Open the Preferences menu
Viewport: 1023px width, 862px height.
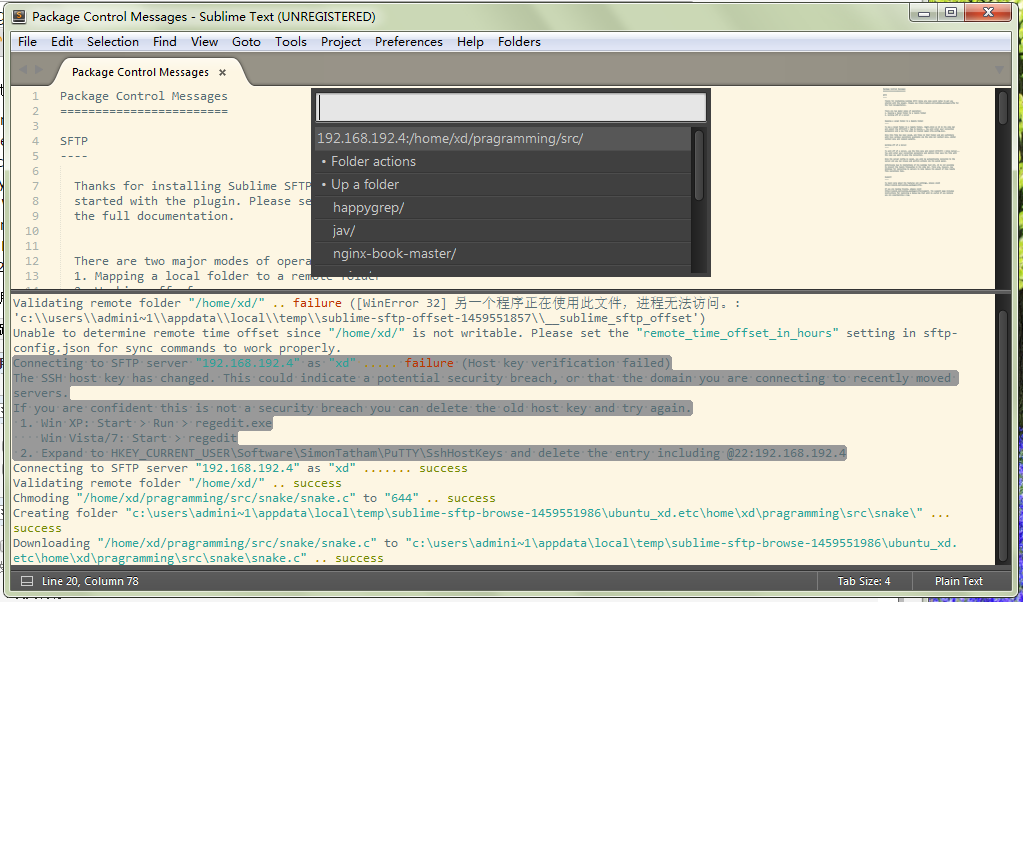tap(408, 42)
